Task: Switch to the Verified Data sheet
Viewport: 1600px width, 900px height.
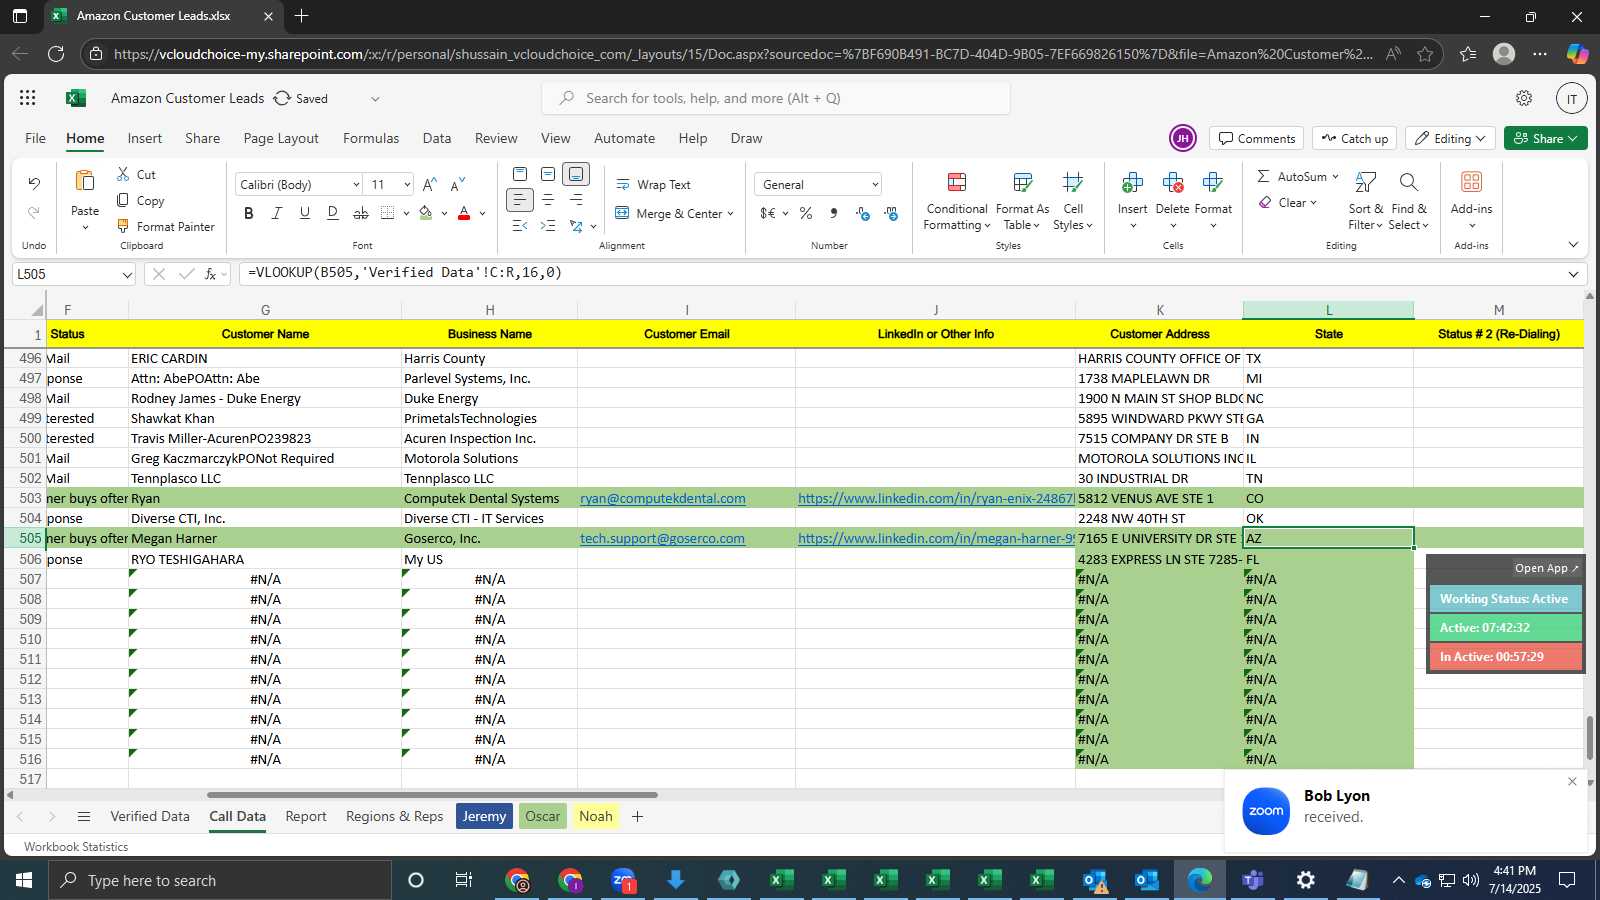Action: [x=150, y=816]
